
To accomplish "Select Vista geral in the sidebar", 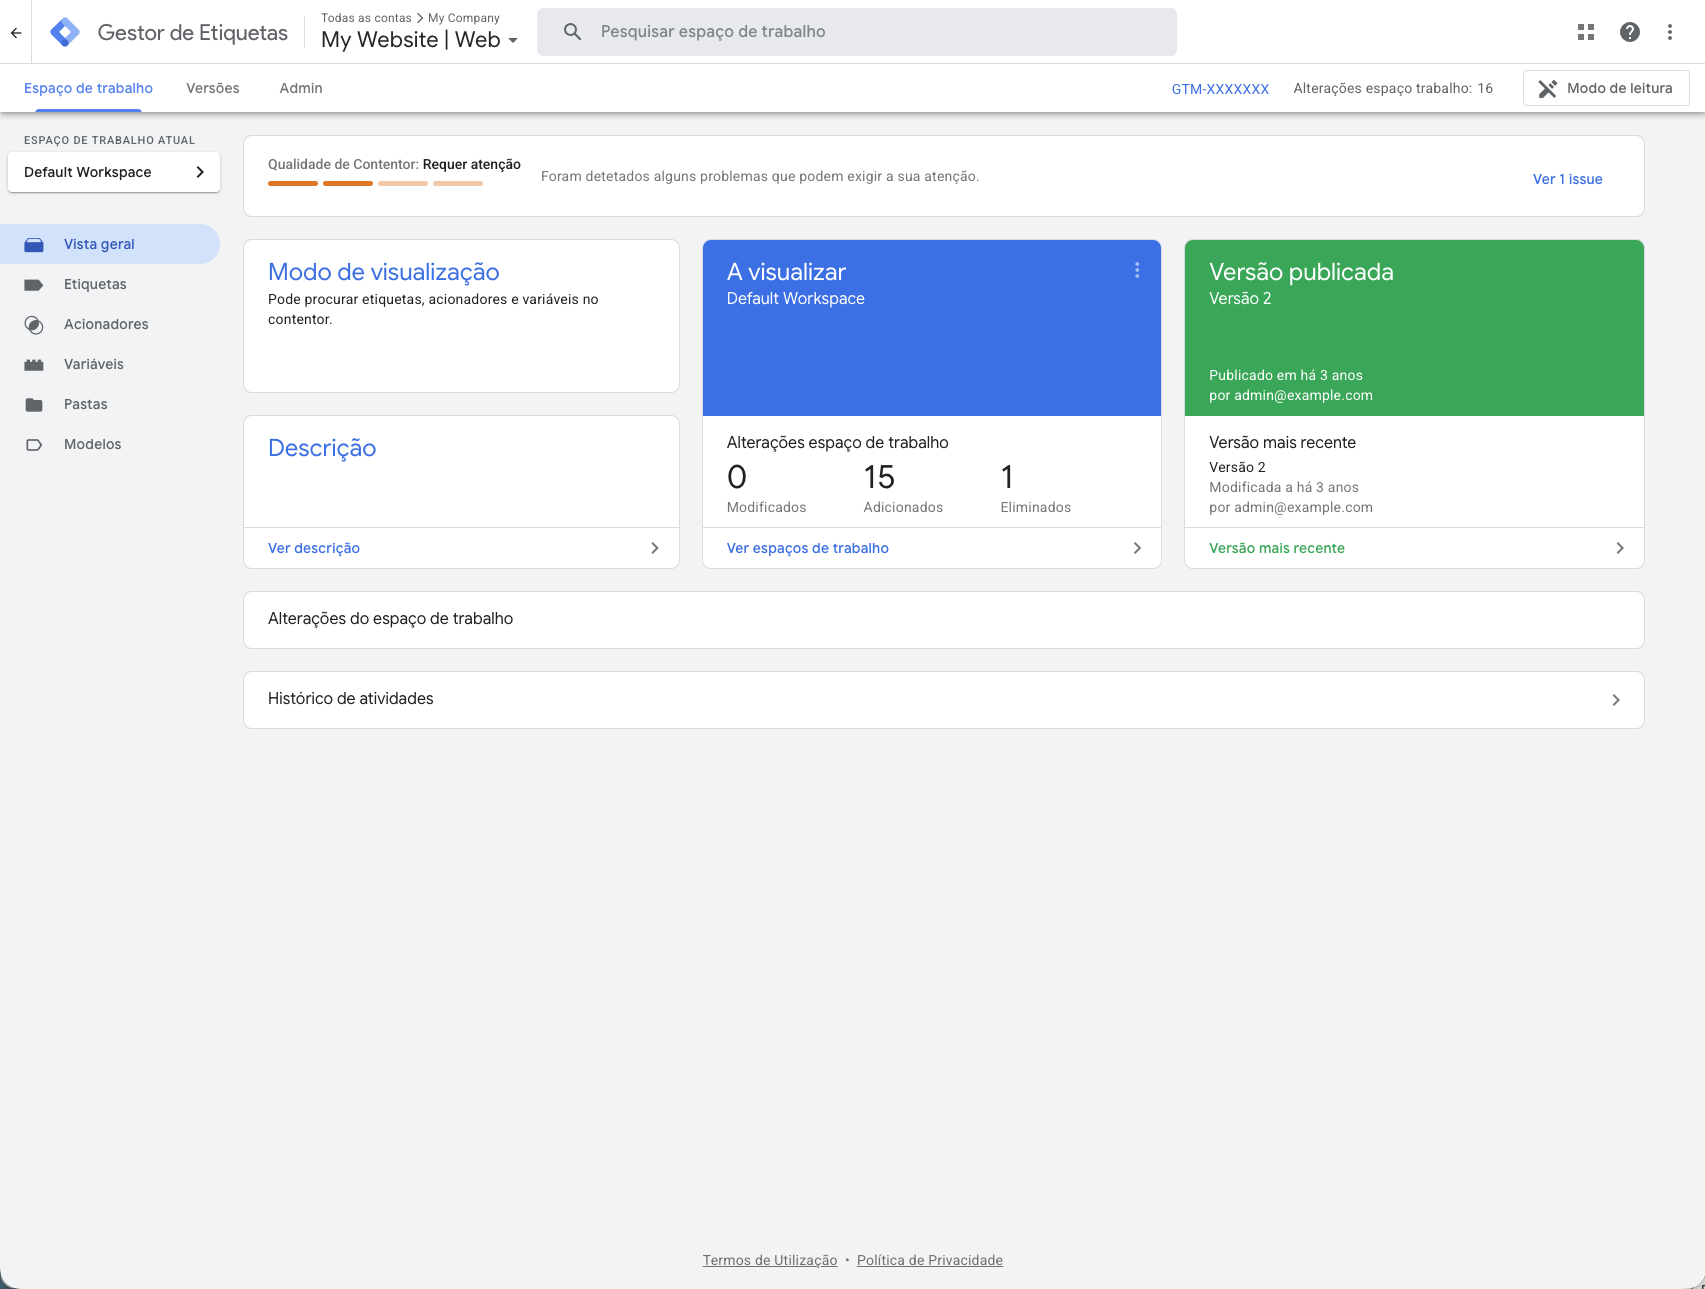I will [x=110, y=244].
